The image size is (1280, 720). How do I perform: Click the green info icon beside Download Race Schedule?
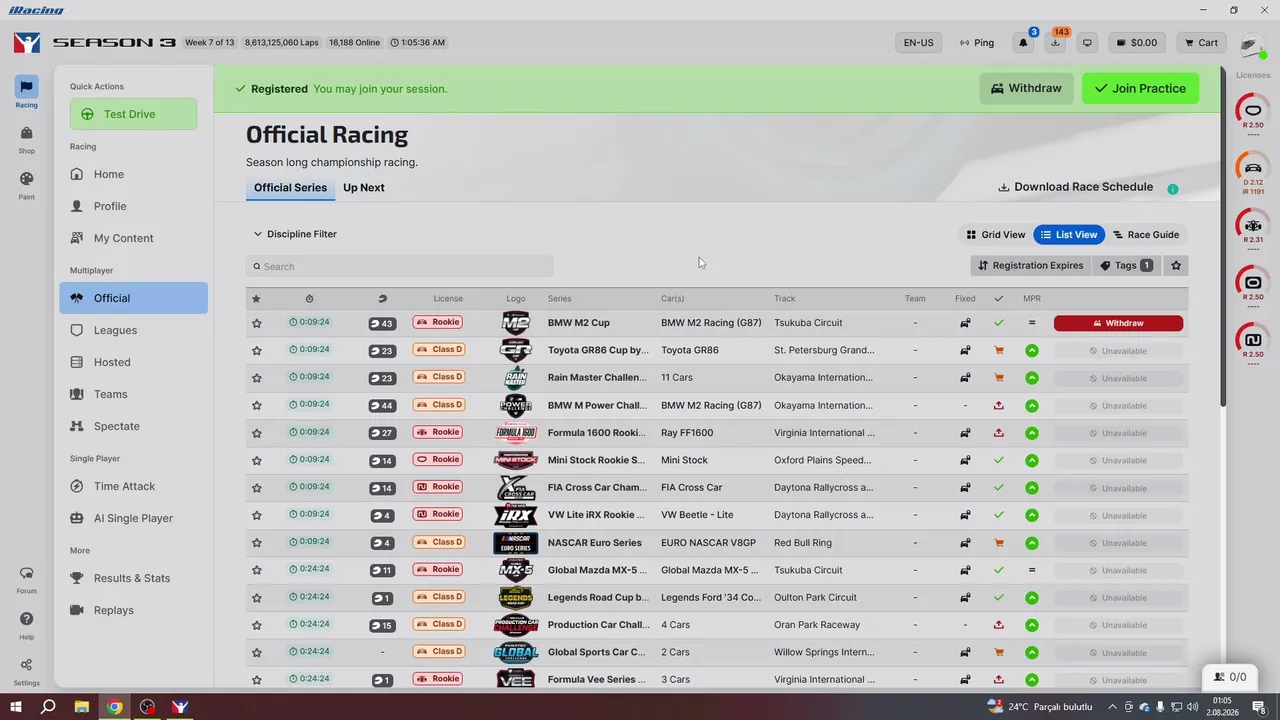click(1173, 189)
